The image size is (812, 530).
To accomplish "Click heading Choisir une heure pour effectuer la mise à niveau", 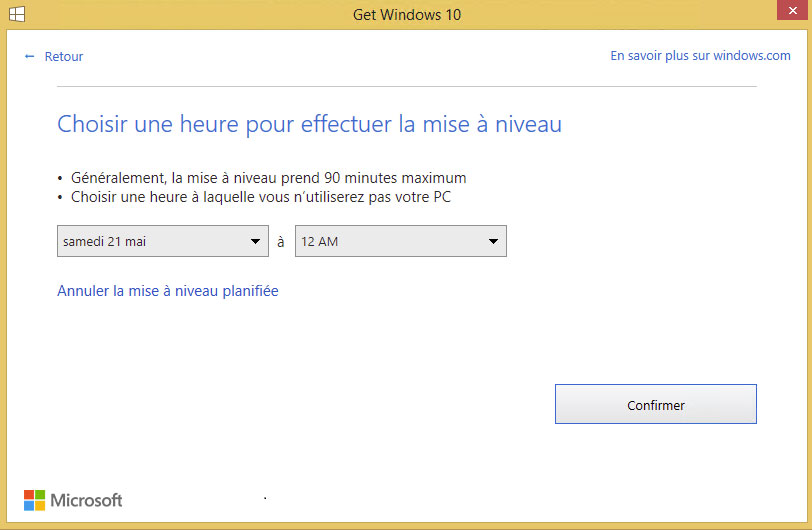I will [309, 124].
